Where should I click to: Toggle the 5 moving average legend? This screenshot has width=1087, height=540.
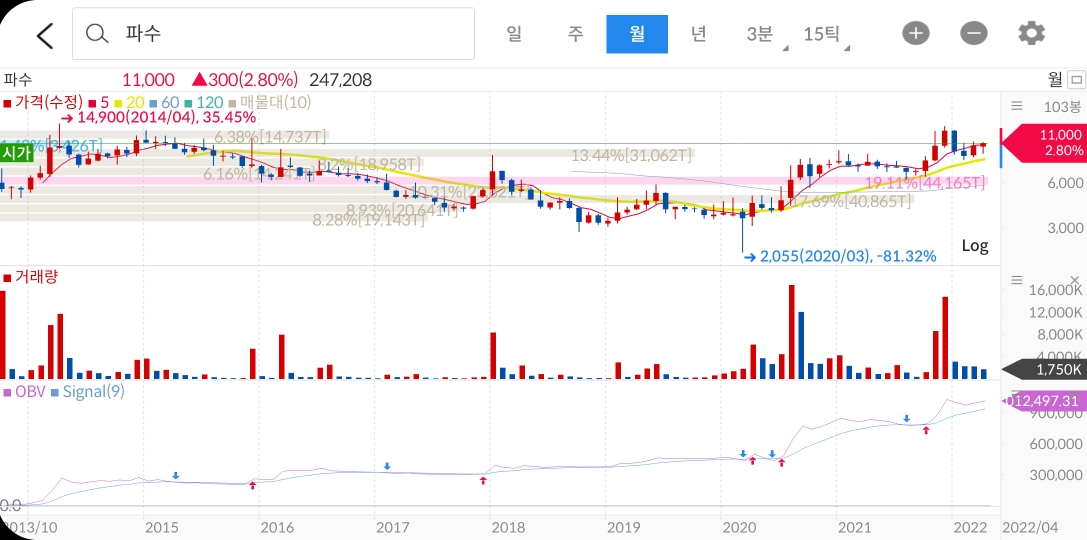(x=98, y=103)
